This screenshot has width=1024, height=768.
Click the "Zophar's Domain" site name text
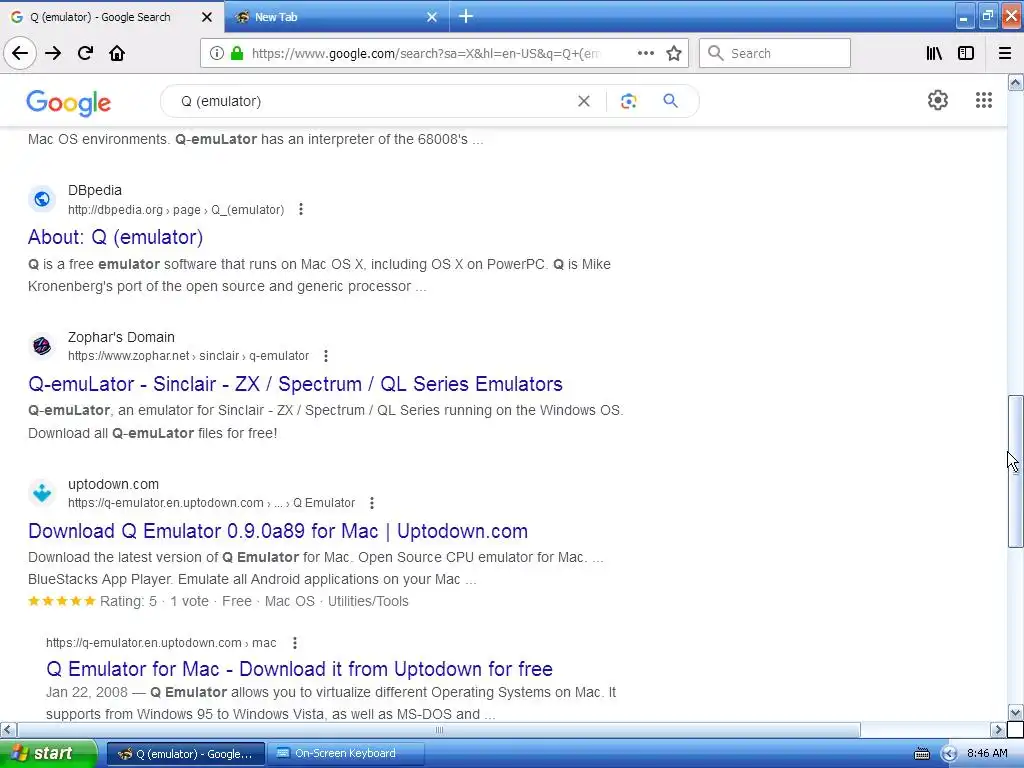pyautogui.click(x=121, y=337)
